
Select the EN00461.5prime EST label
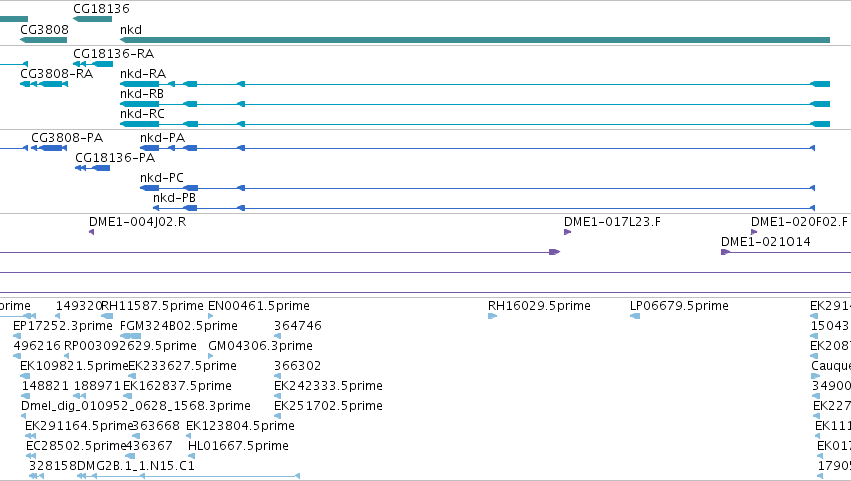click(259, 306)
